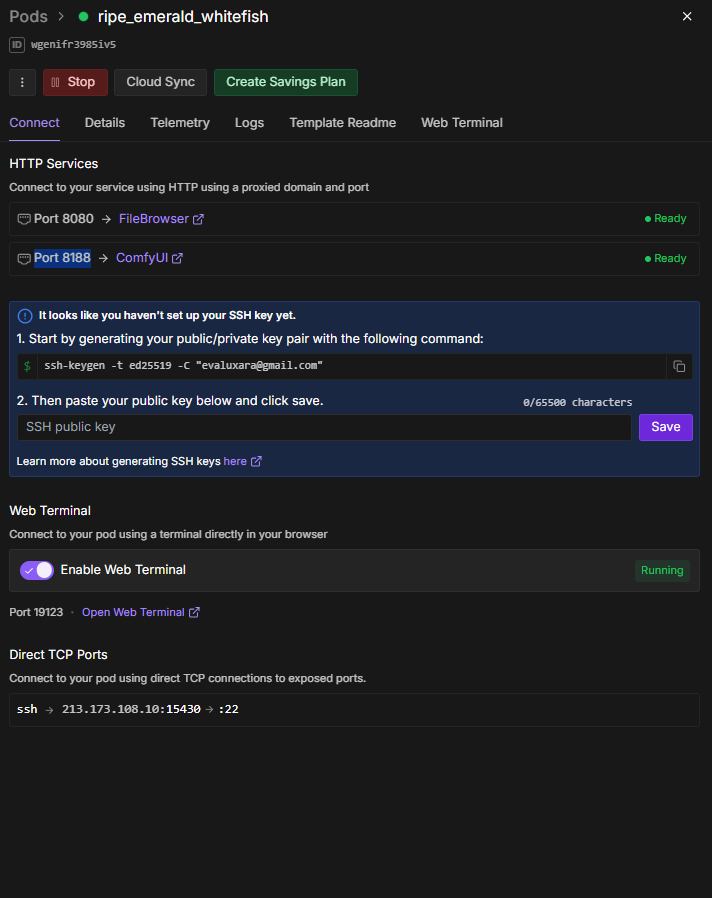The height and width of the screenshot is (898, 712).
Task: Go to the Logs tab
Action: (249, 123)
